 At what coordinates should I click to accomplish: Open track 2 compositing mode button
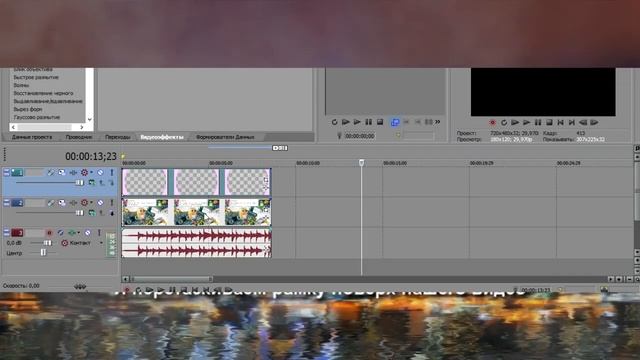[x=92, y=213]
